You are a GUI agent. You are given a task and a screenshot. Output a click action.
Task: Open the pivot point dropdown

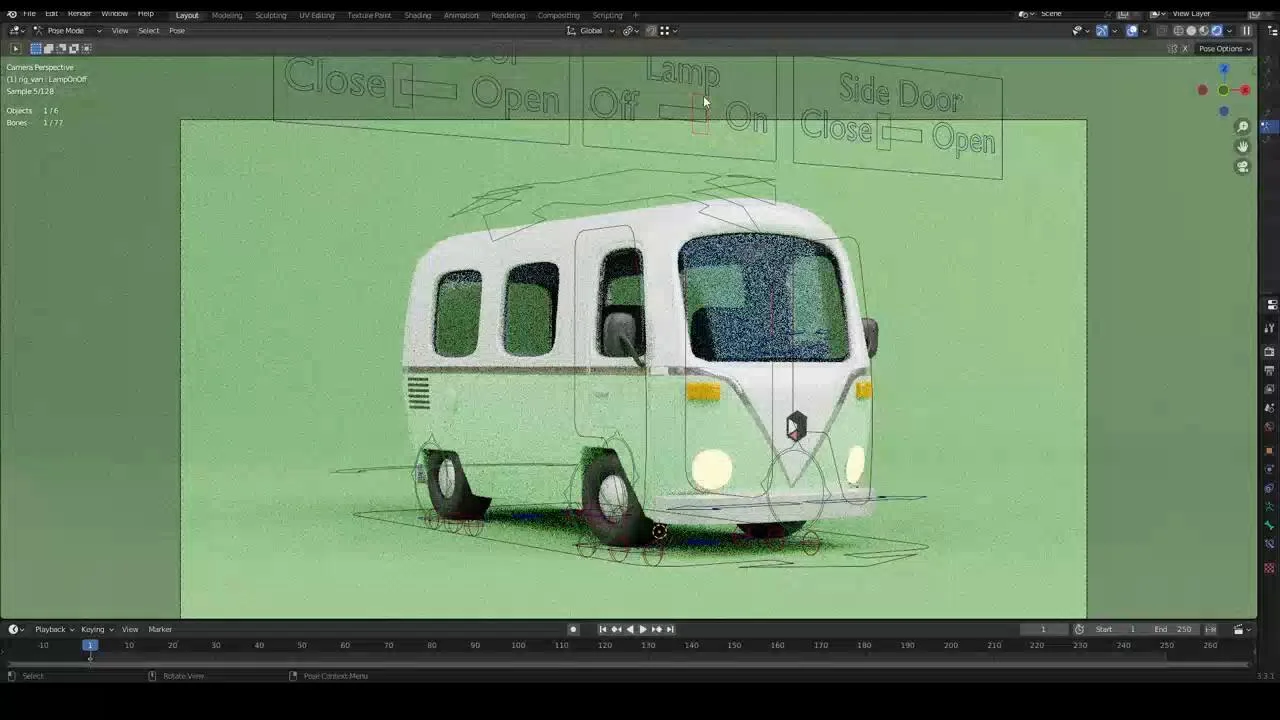pos(630,31)
